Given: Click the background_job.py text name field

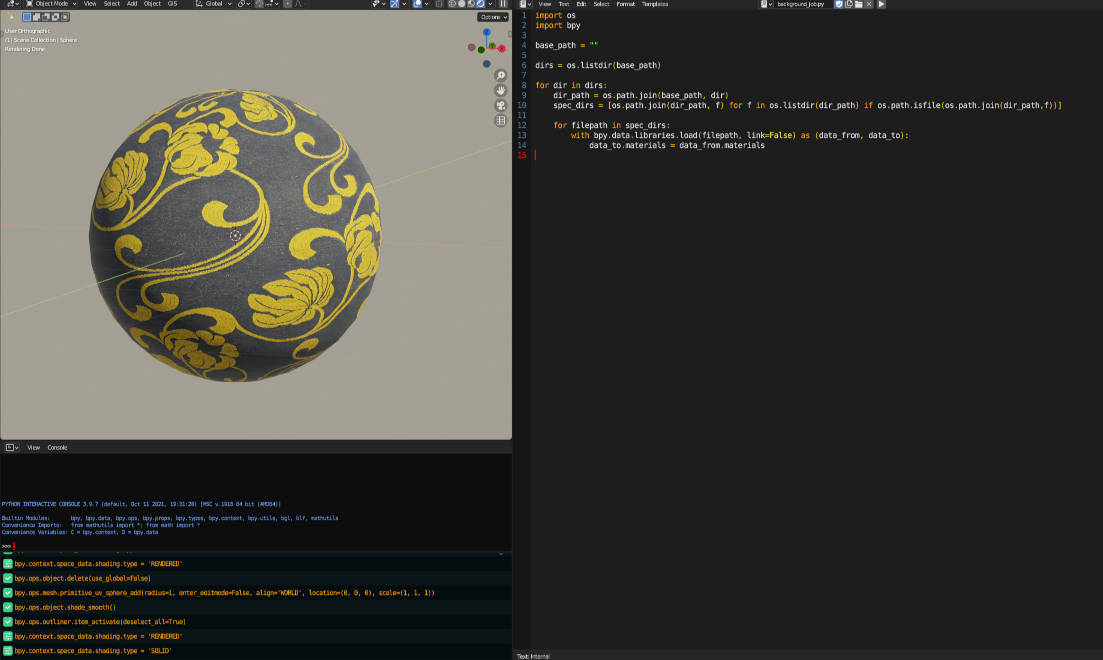Looking at the screenshot, I should 800,4.
